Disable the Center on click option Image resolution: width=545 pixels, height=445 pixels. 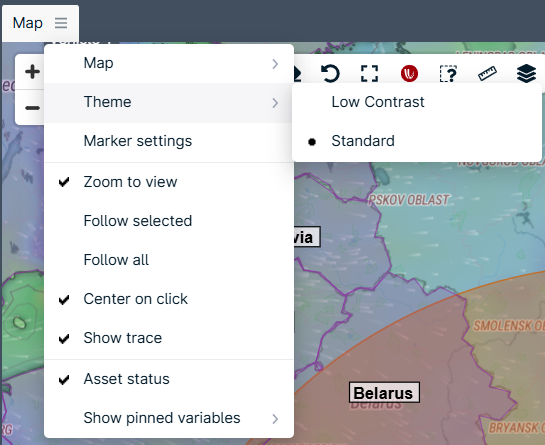(169, 299)
